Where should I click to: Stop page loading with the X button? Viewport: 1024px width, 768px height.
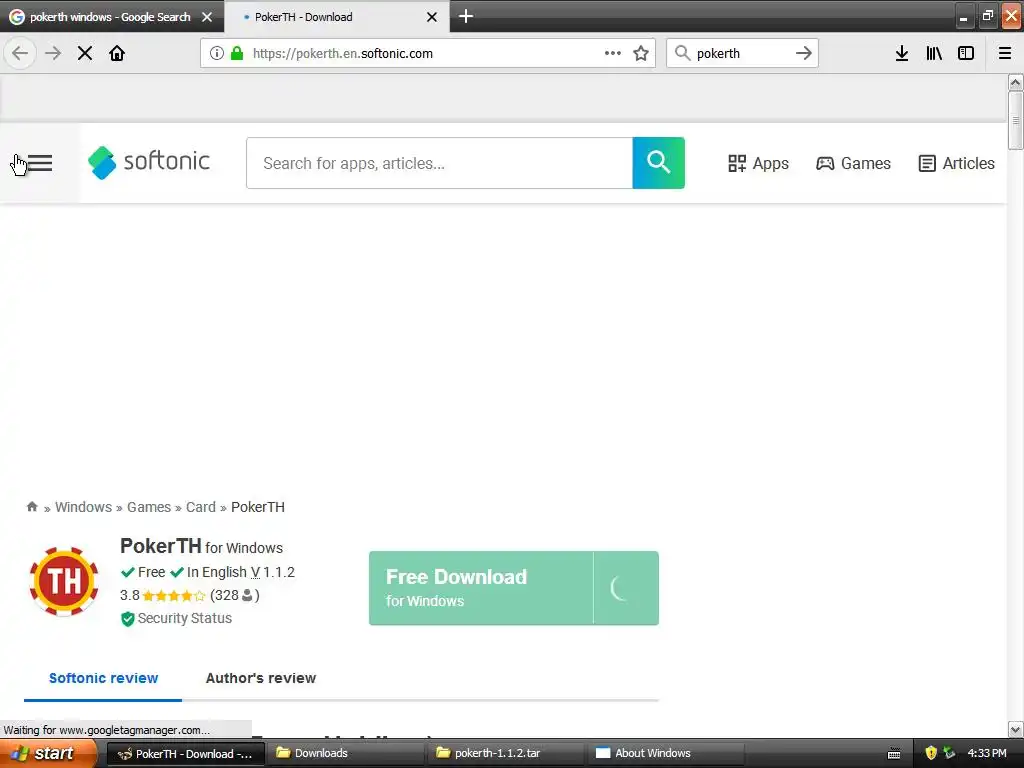(85, 53)
